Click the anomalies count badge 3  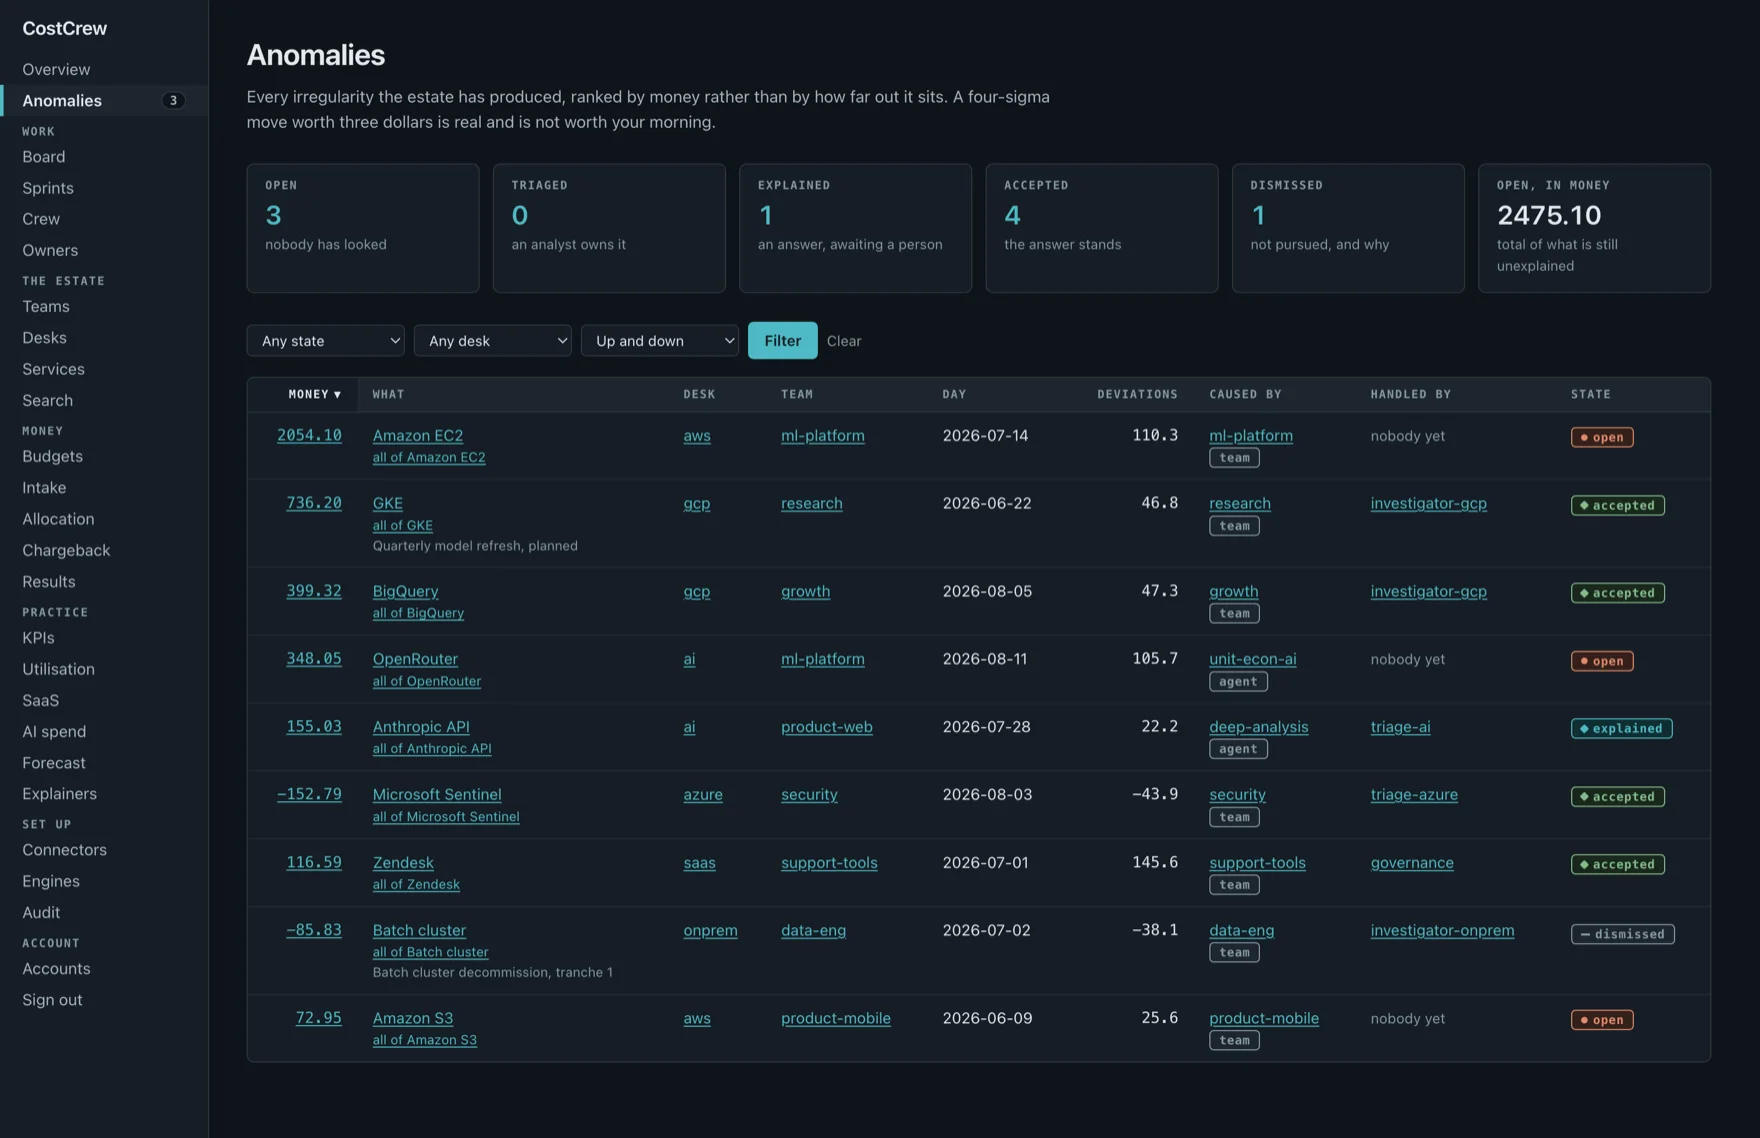173,100
